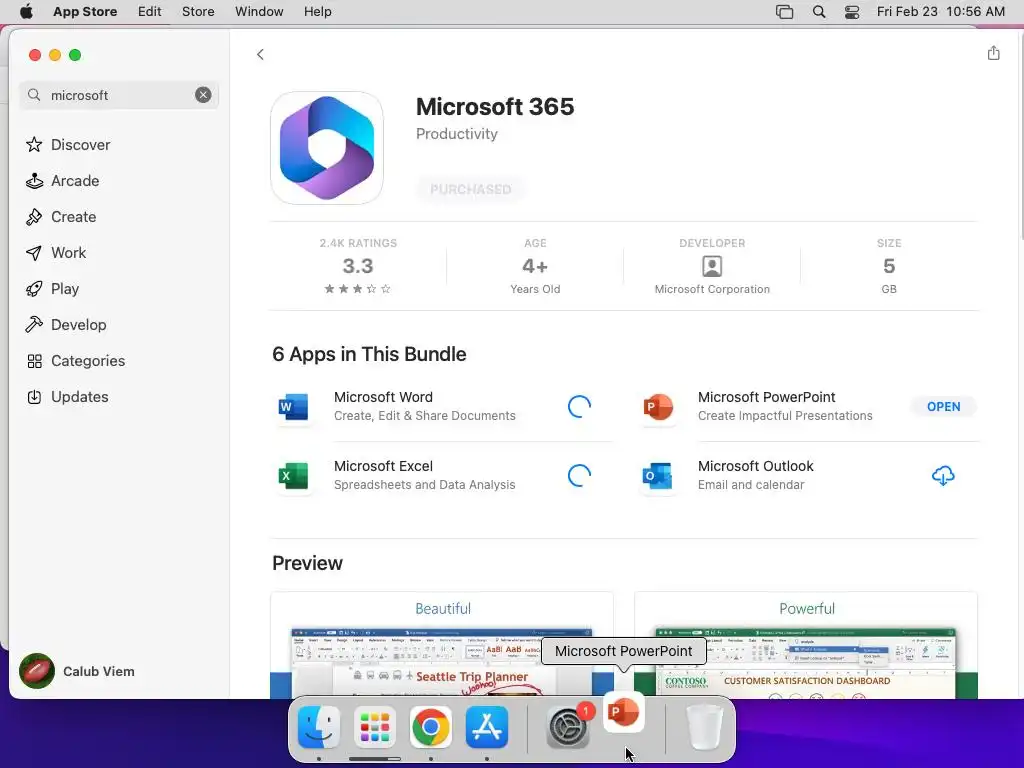Click the date and time clock
This screenshot has height=768, width=1024.
[940, 12]
